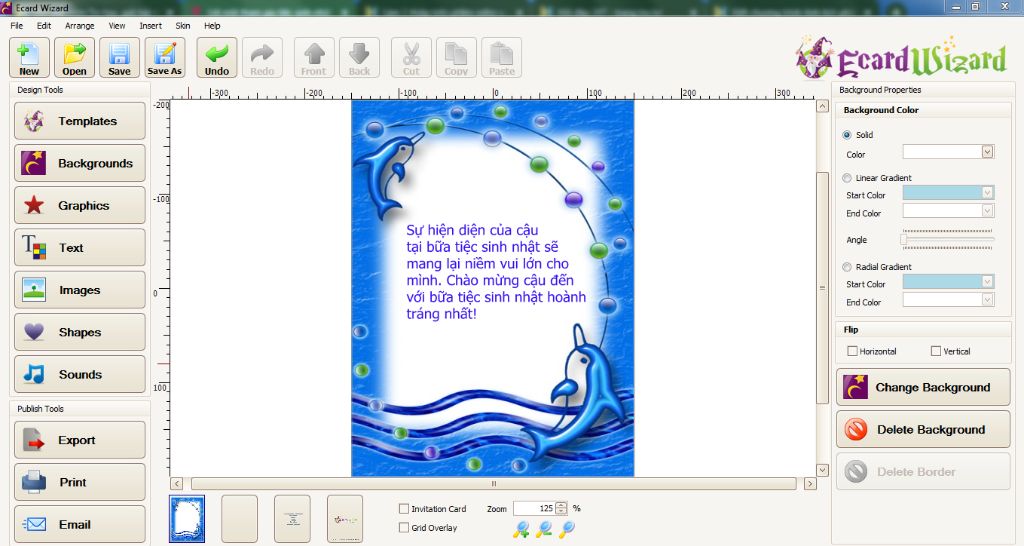1024x546 pixels.
Task: Click the Copy toolbar icon
Action: [456, 57]
